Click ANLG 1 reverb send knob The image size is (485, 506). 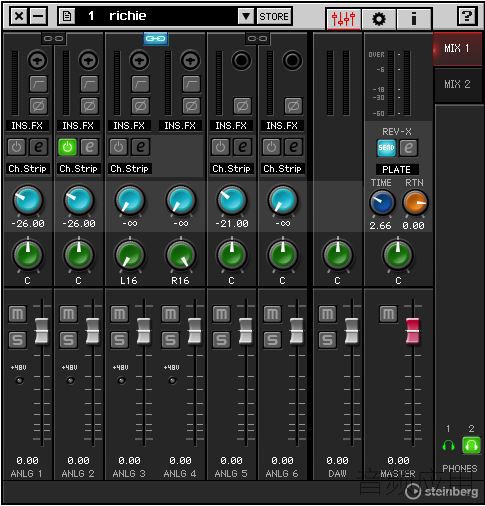(28, 201)
